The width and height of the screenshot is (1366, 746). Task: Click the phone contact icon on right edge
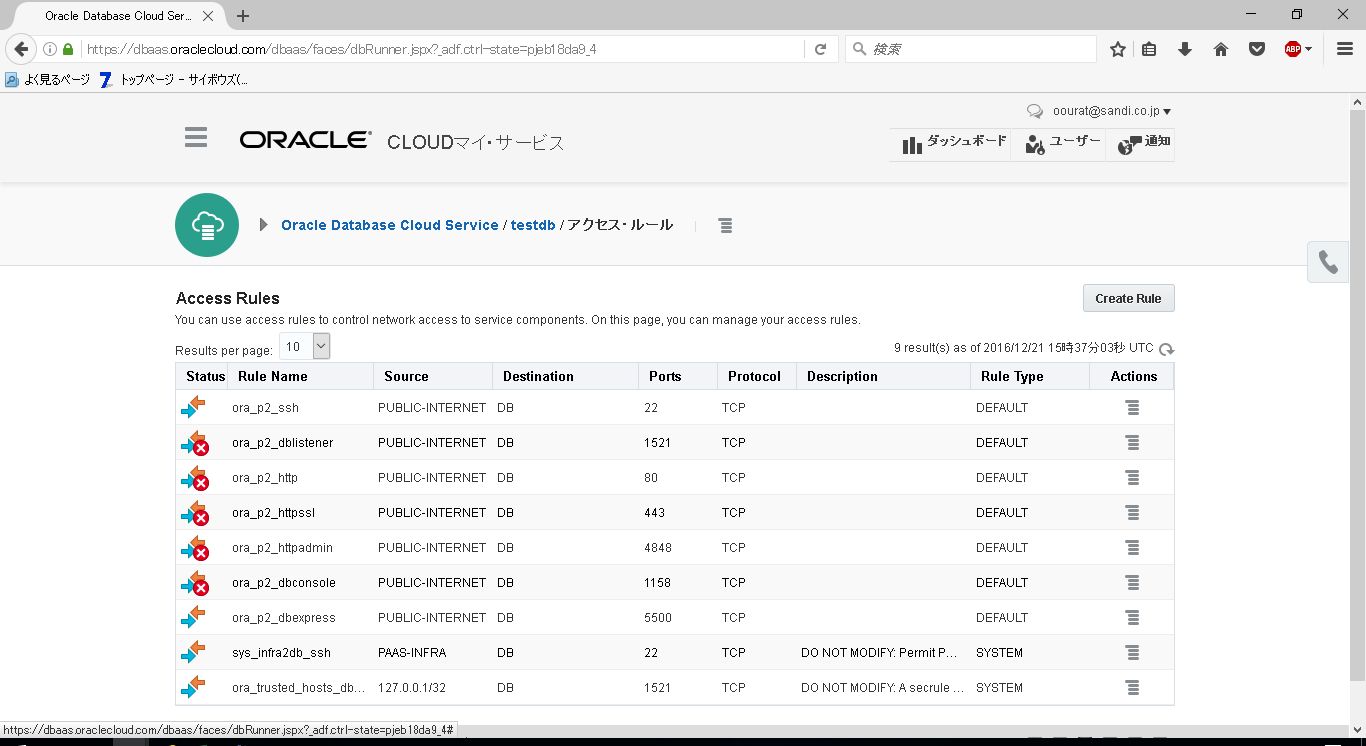pos(1328,262)
